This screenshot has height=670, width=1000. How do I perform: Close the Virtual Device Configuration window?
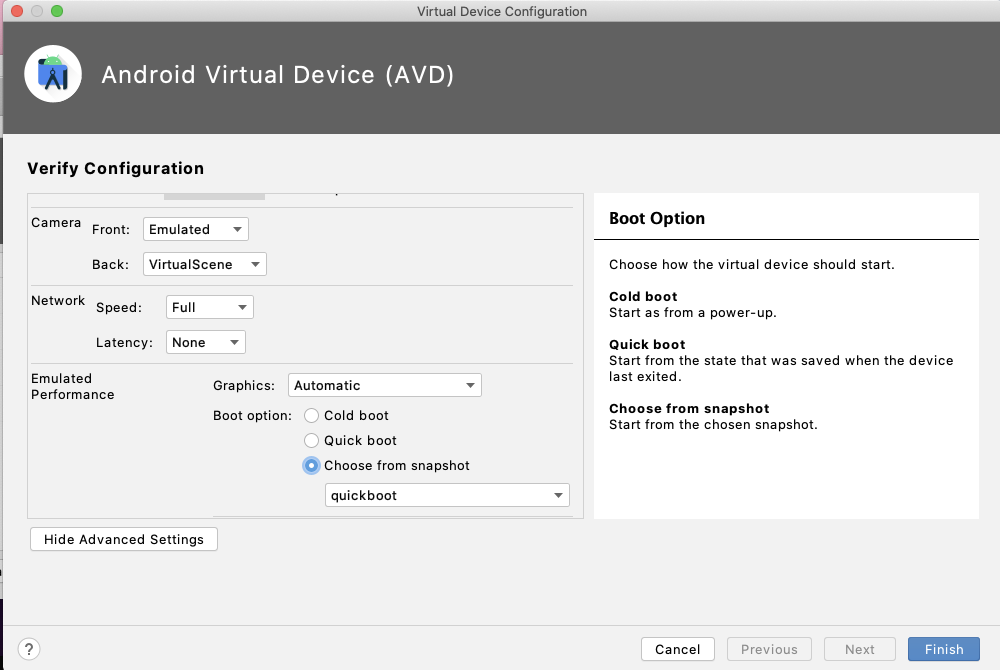[17, 11]
